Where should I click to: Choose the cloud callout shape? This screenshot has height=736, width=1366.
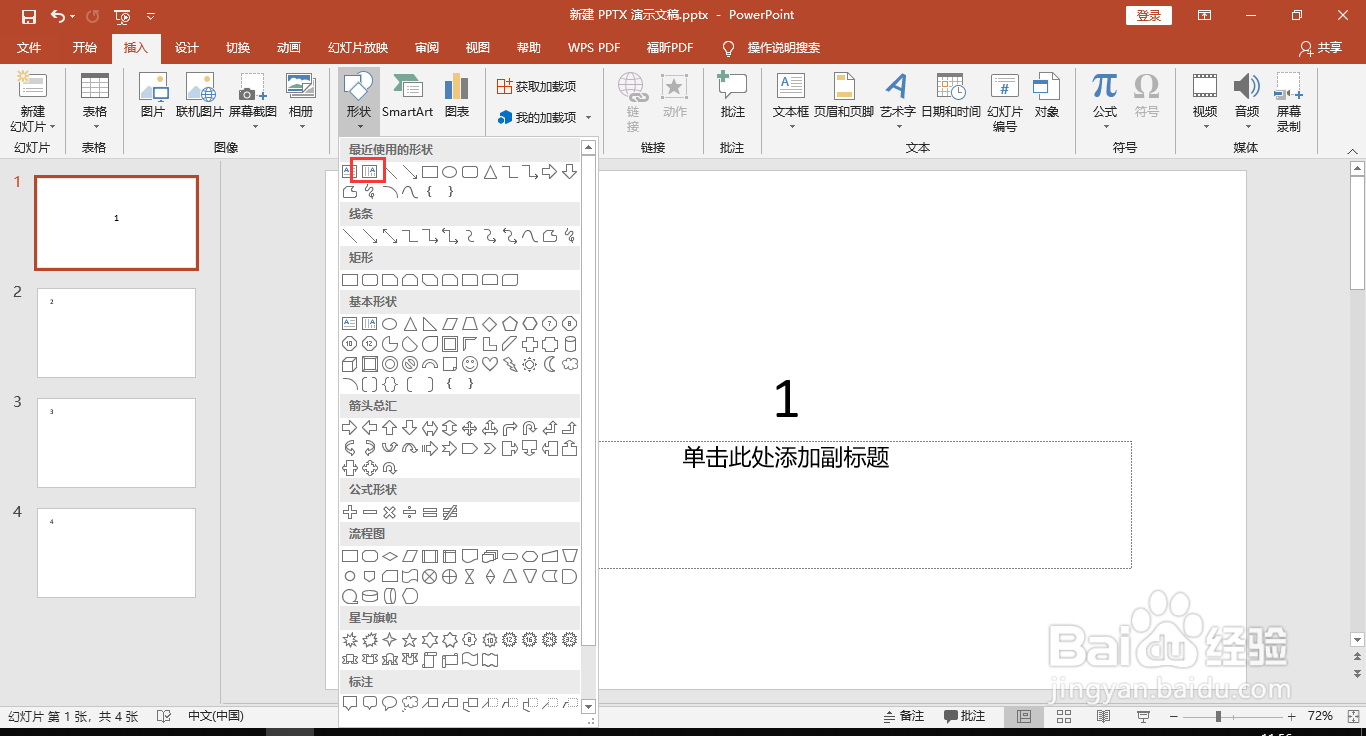pos(410,704)
